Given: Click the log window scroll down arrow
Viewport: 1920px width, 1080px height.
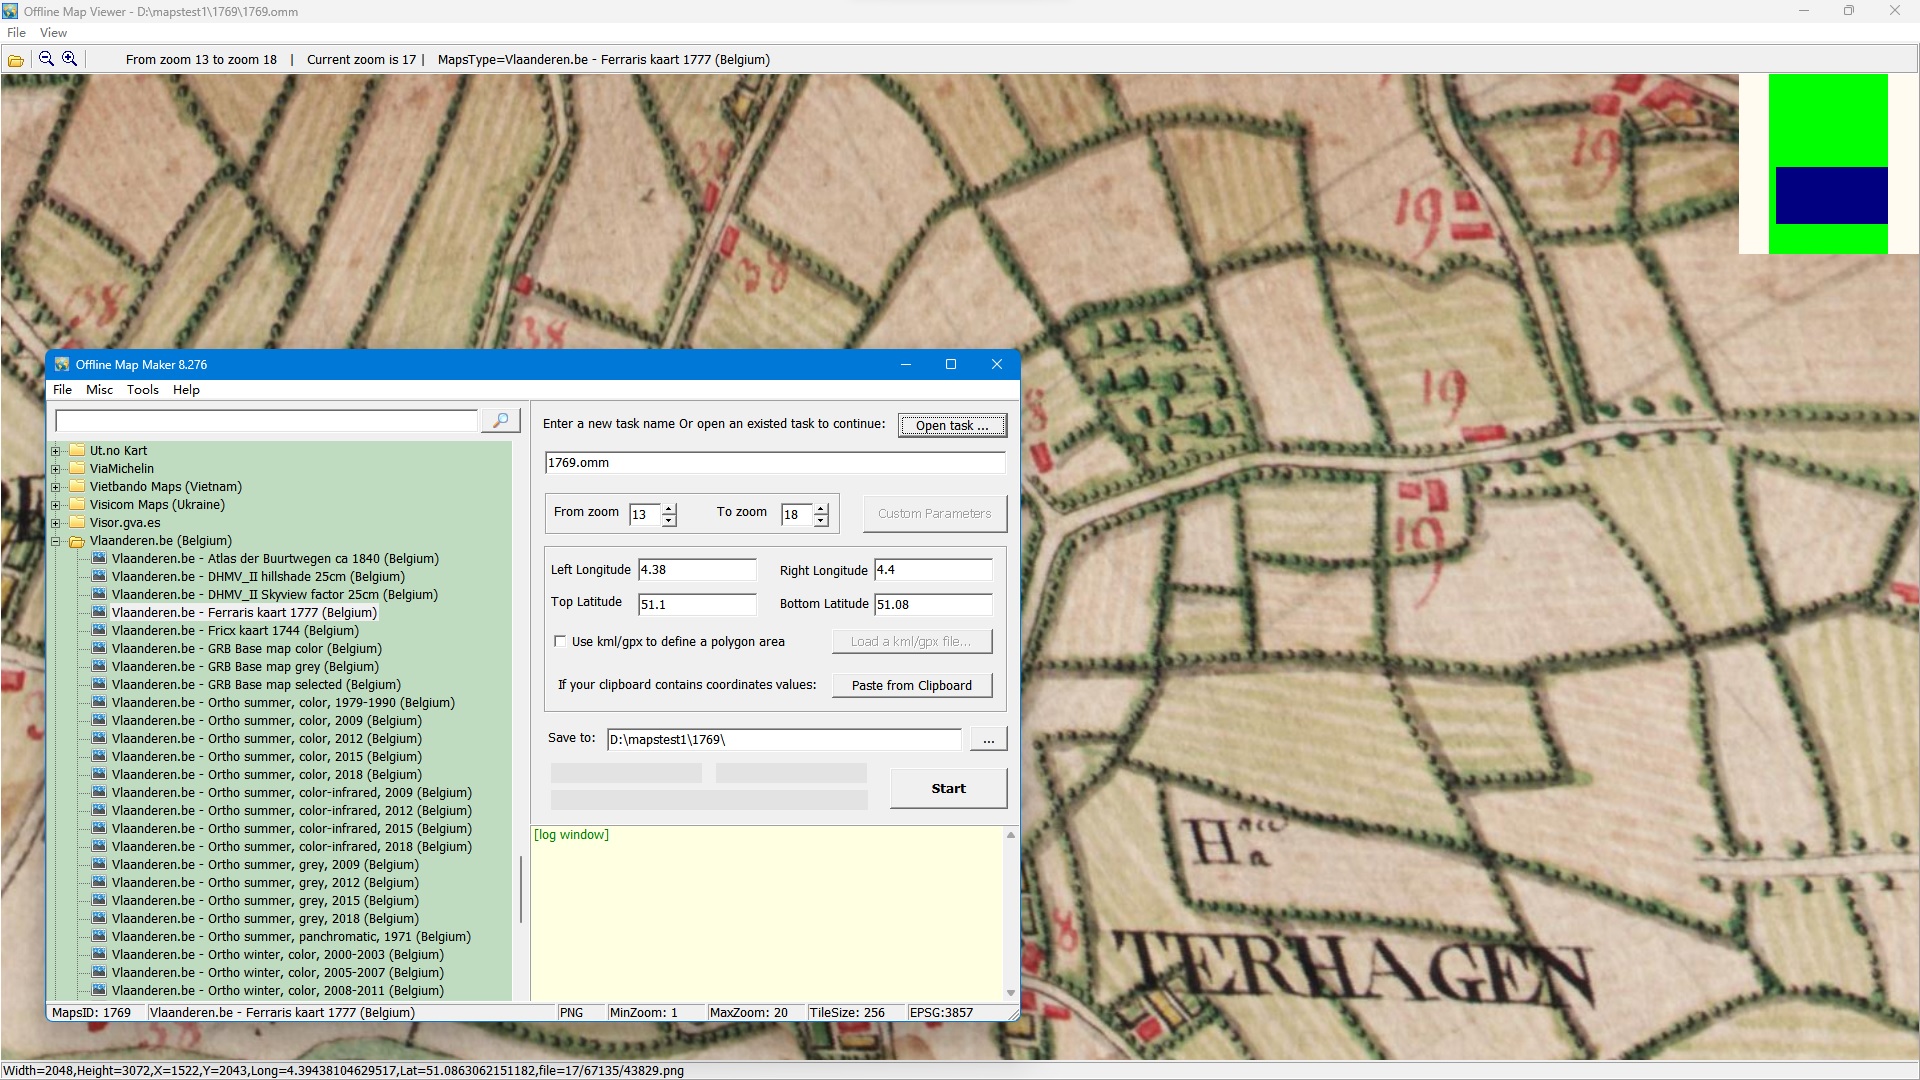Looking at the screenshot, I should click(1011, 993).
